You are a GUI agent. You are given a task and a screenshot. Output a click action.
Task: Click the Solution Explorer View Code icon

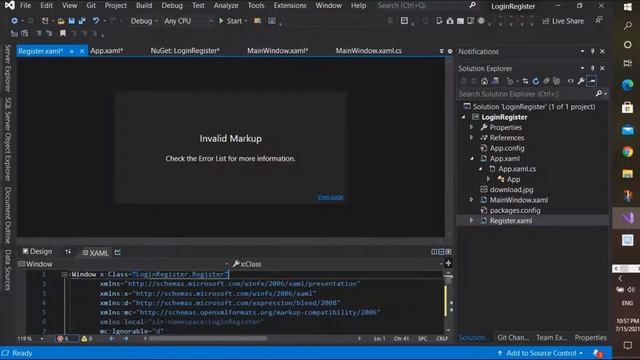[x=571, y=81]
